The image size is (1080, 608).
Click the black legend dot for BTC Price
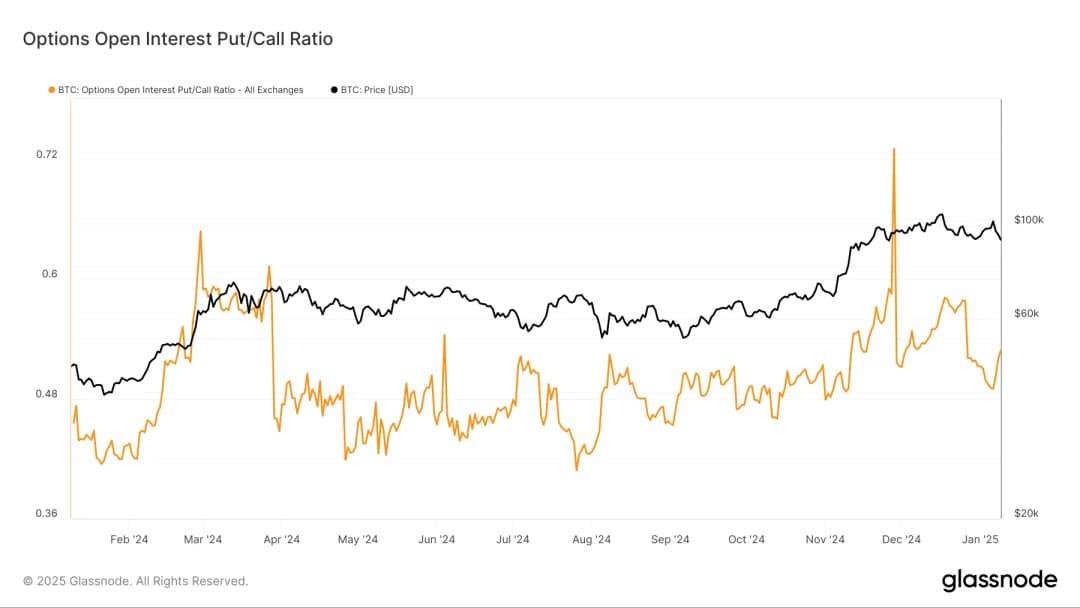[x=334, y=90]
